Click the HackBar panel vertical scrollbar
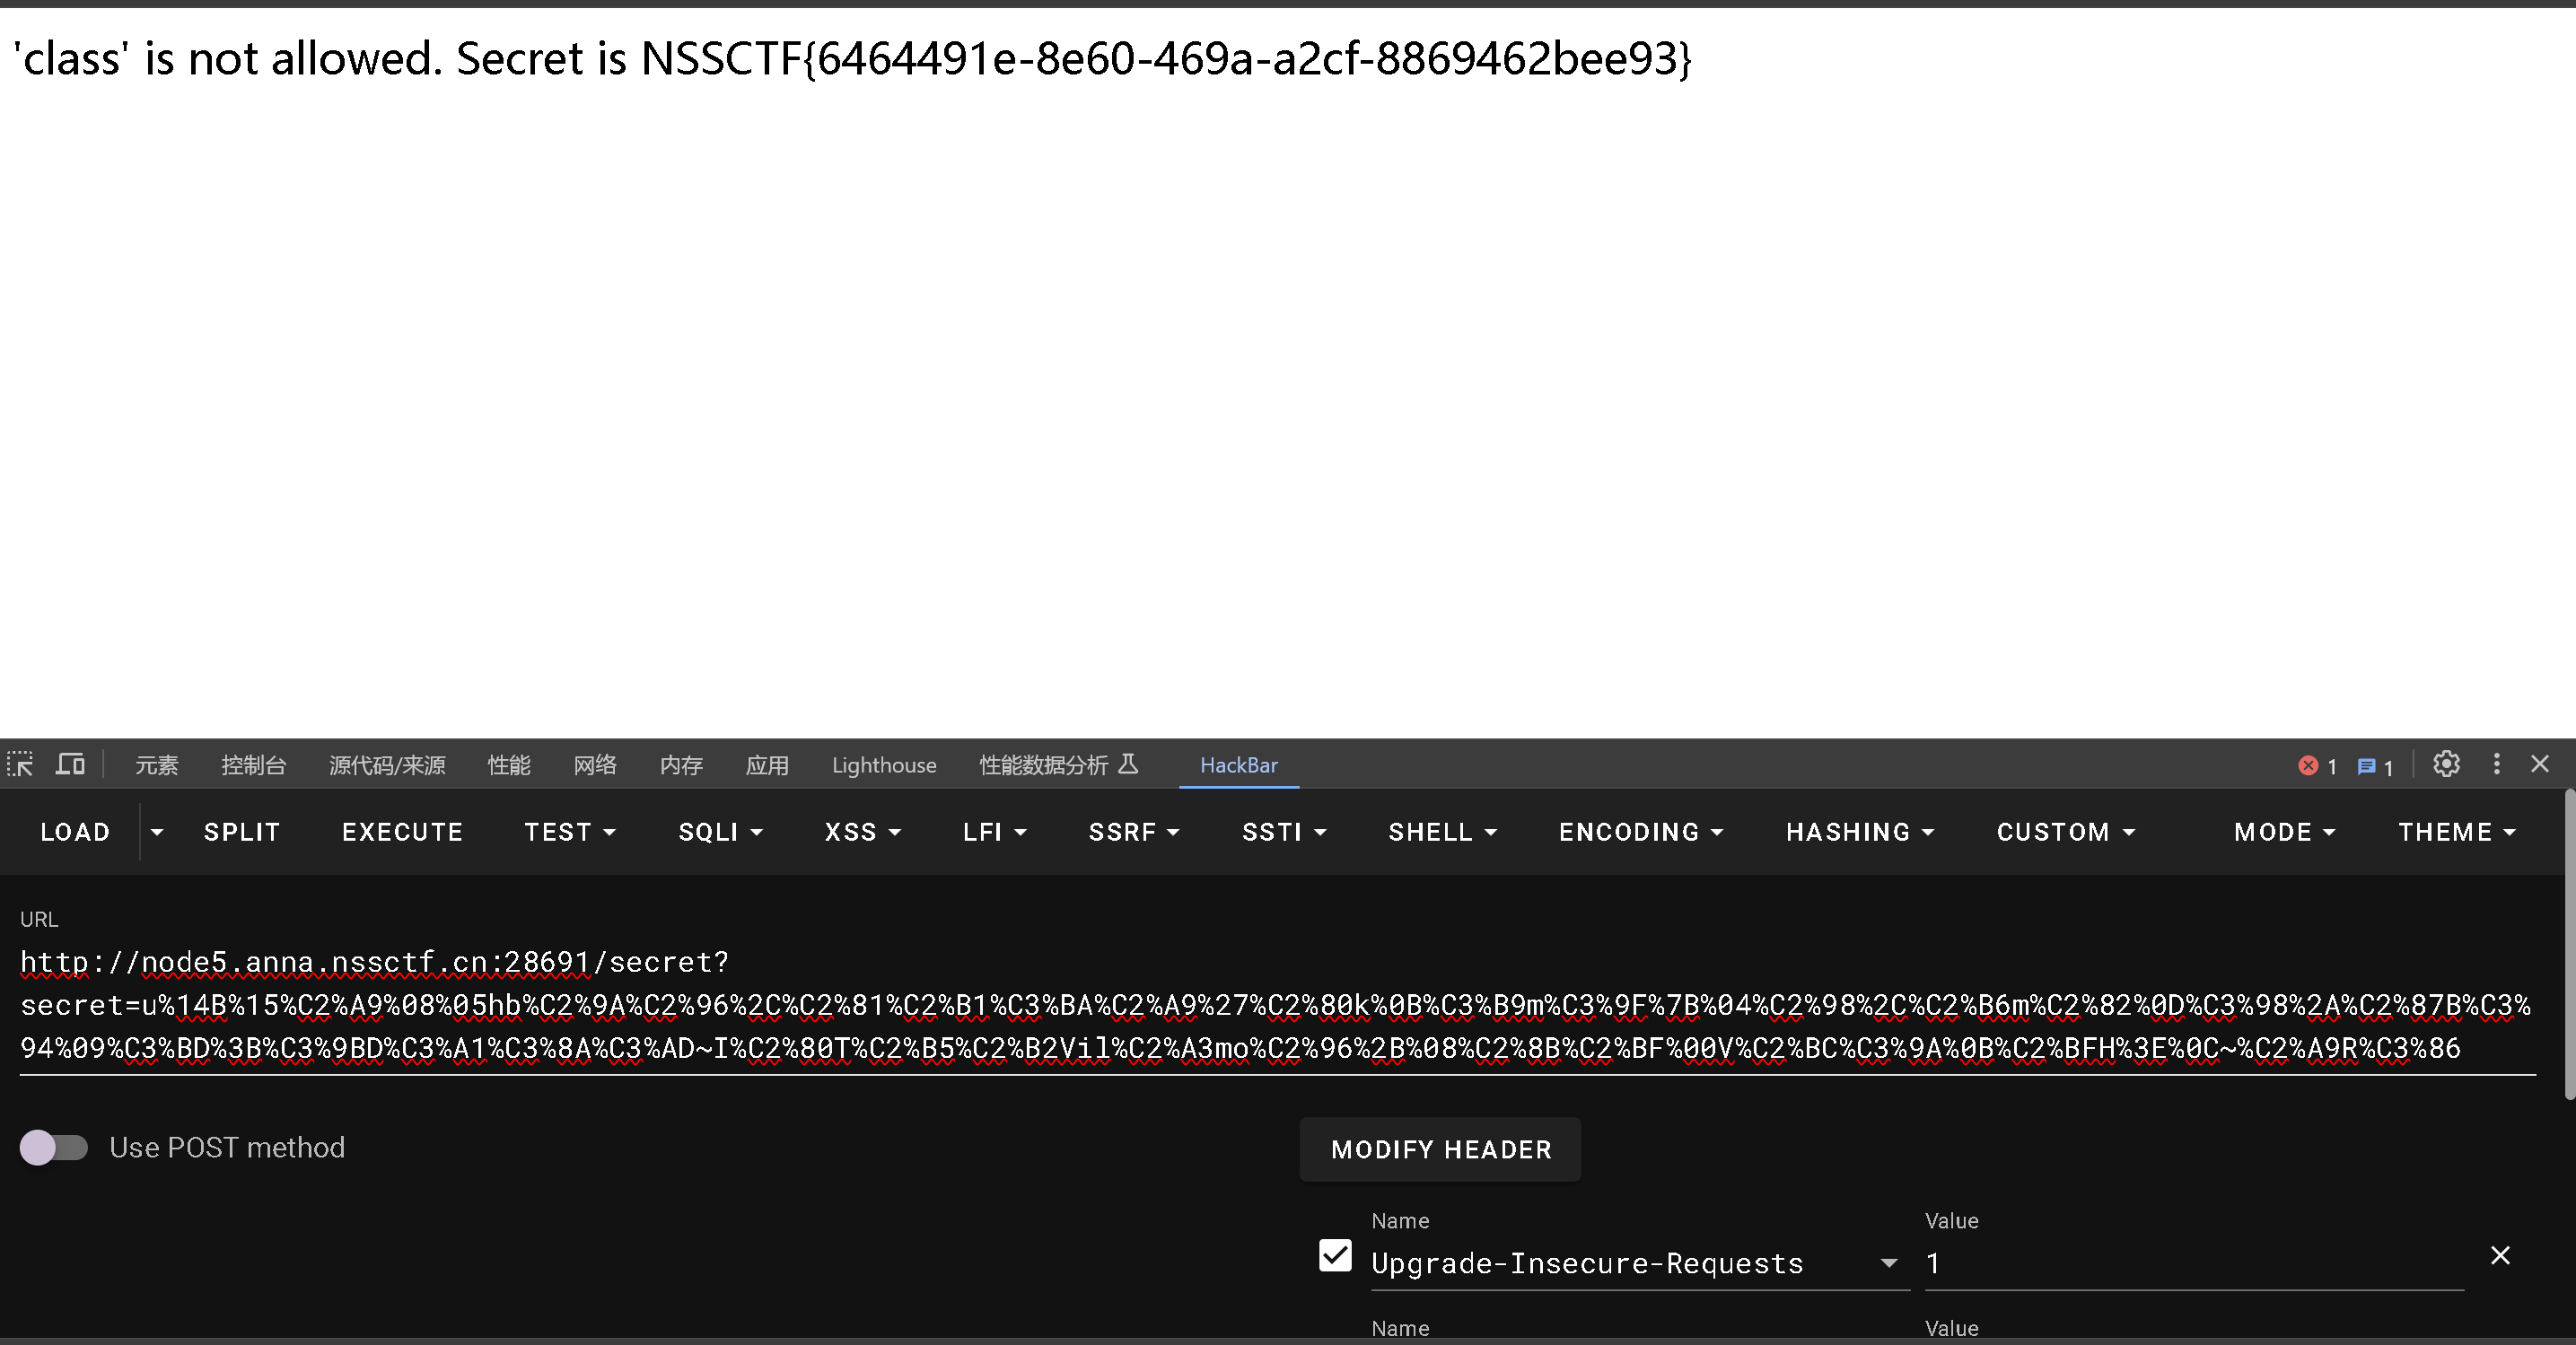This screenshot has width=2576, height=1345. (x=2569, y=945)
